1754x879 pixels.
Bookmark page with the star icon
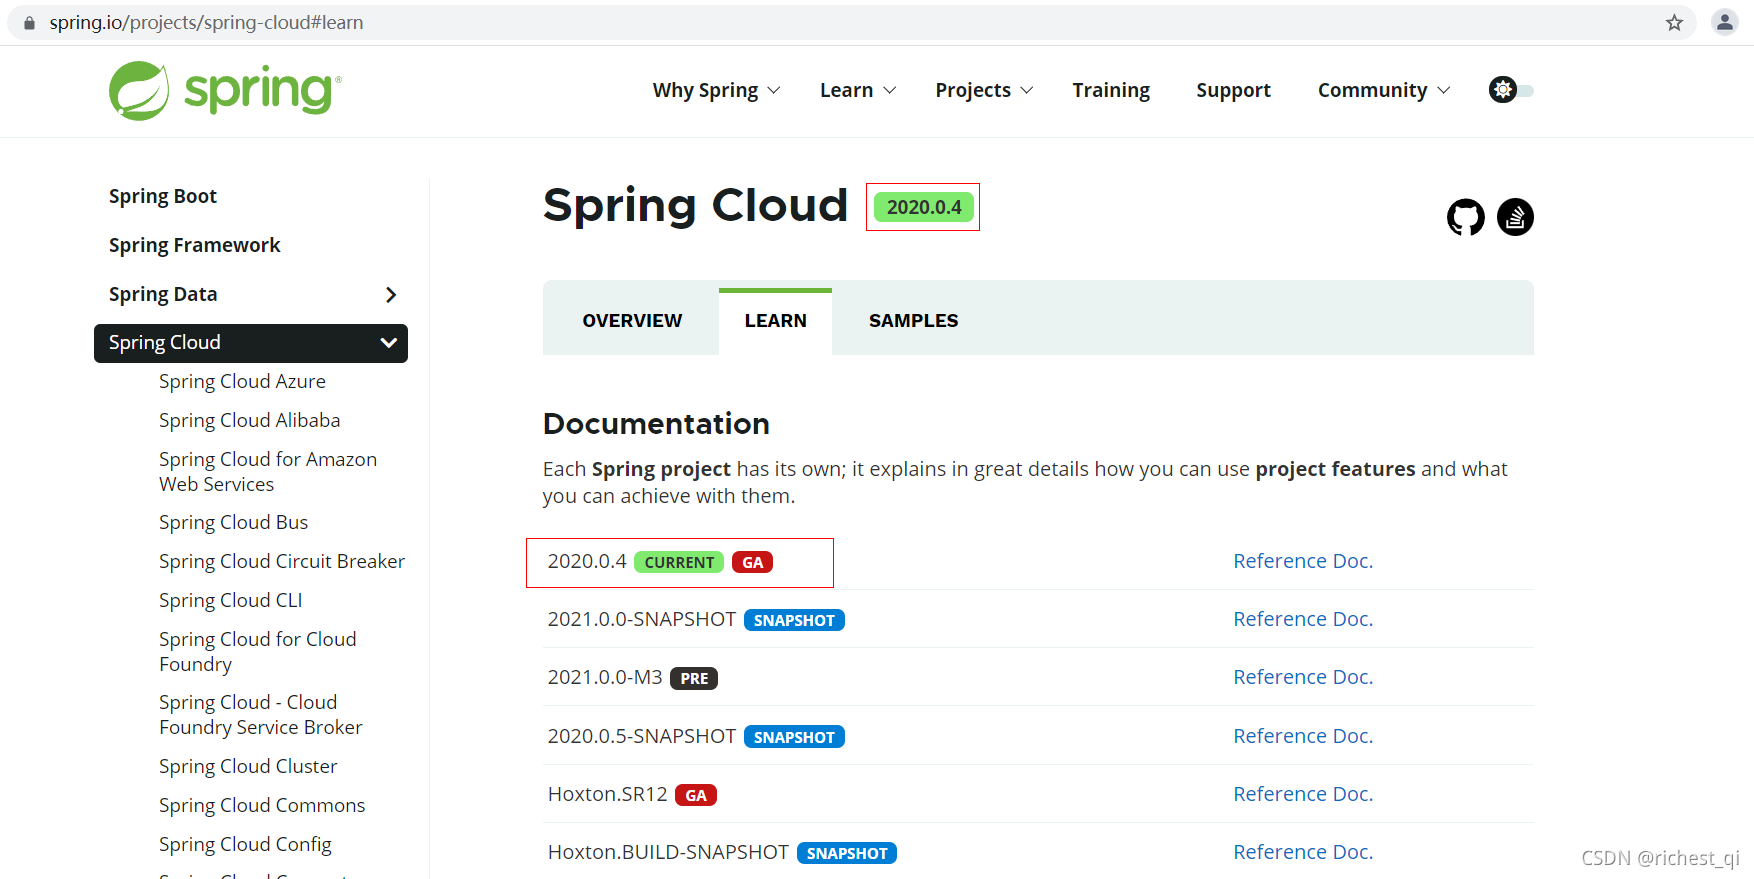click(1674, 23)
